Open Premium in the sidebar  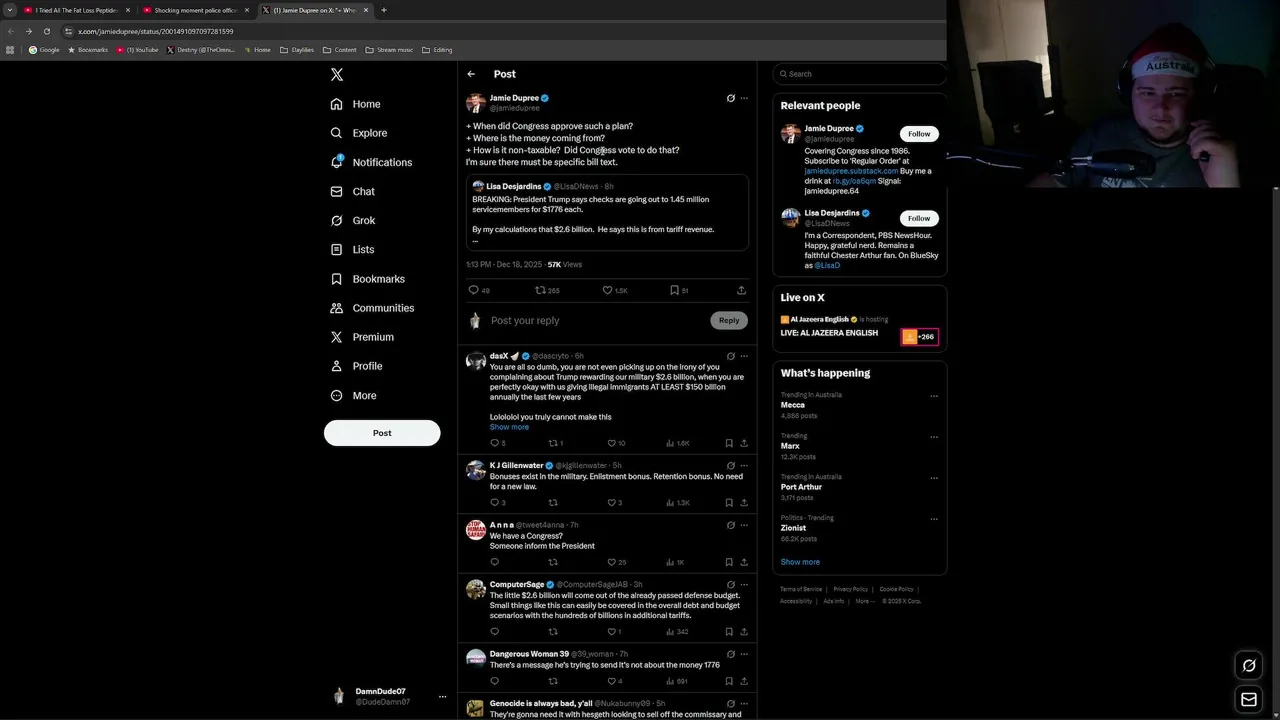tap(361, 337)
